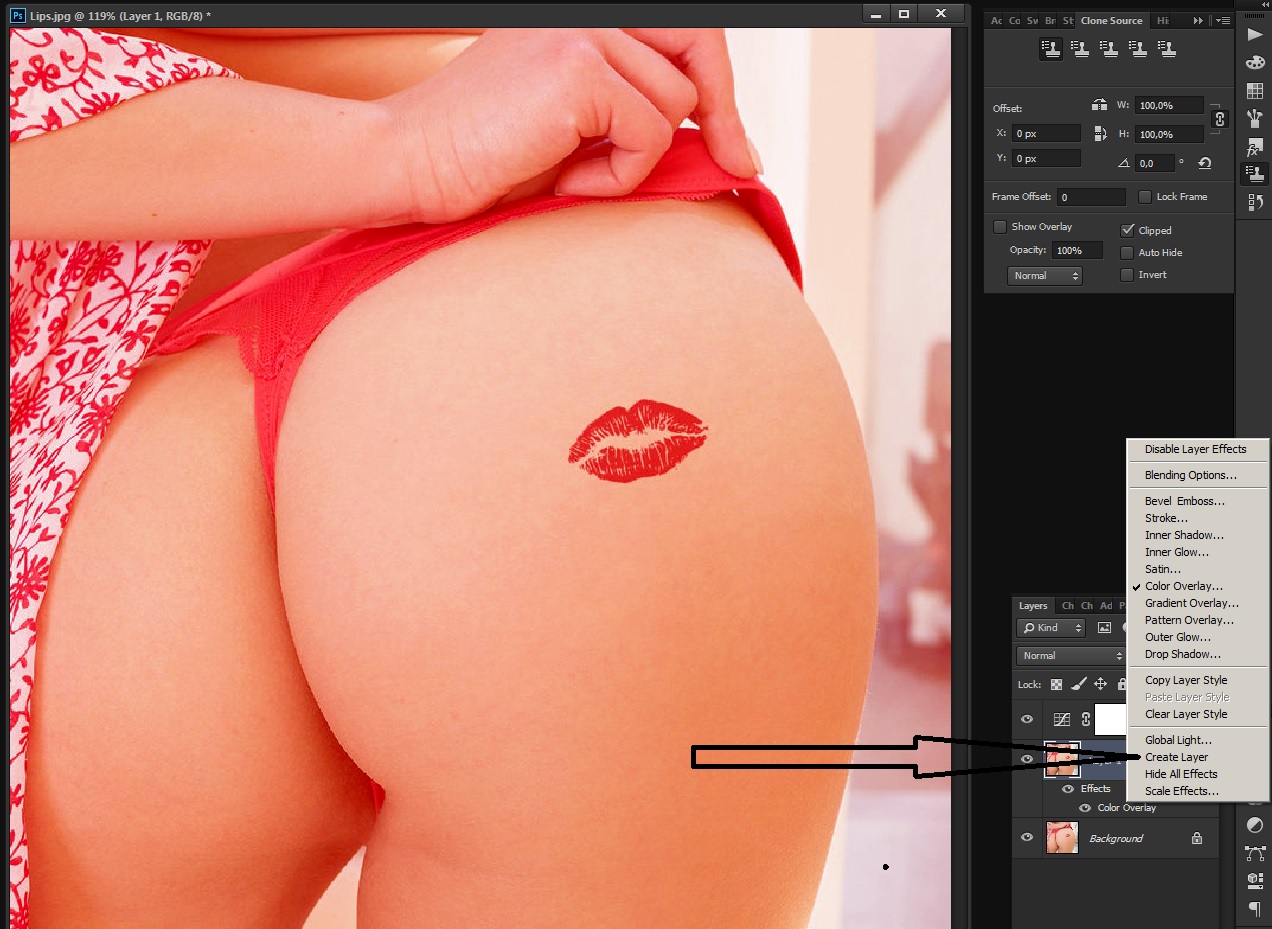The width and height of the screenshot is (1272, 929).
Task: Click the reset transform rotation arrow icon
Action: 1204,163
